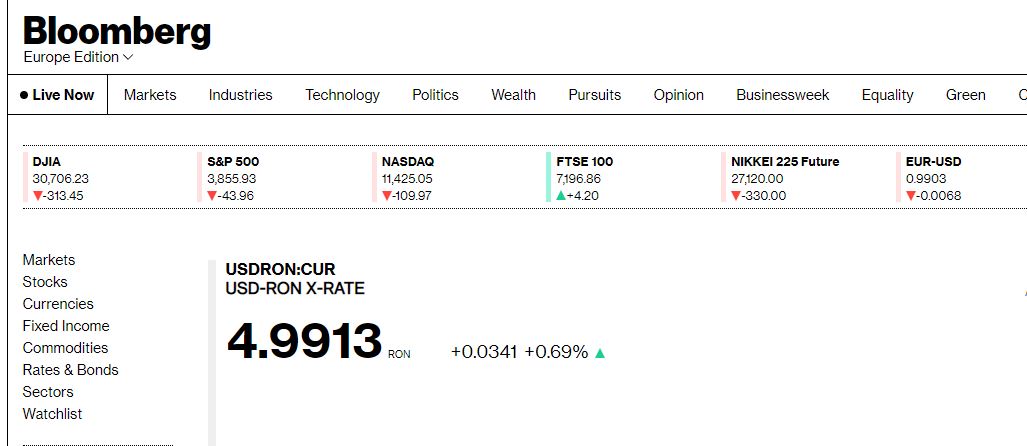This screenshot has width=1027, height=446.
Task: Open the Businessweek section
Action: coord(782,95)
